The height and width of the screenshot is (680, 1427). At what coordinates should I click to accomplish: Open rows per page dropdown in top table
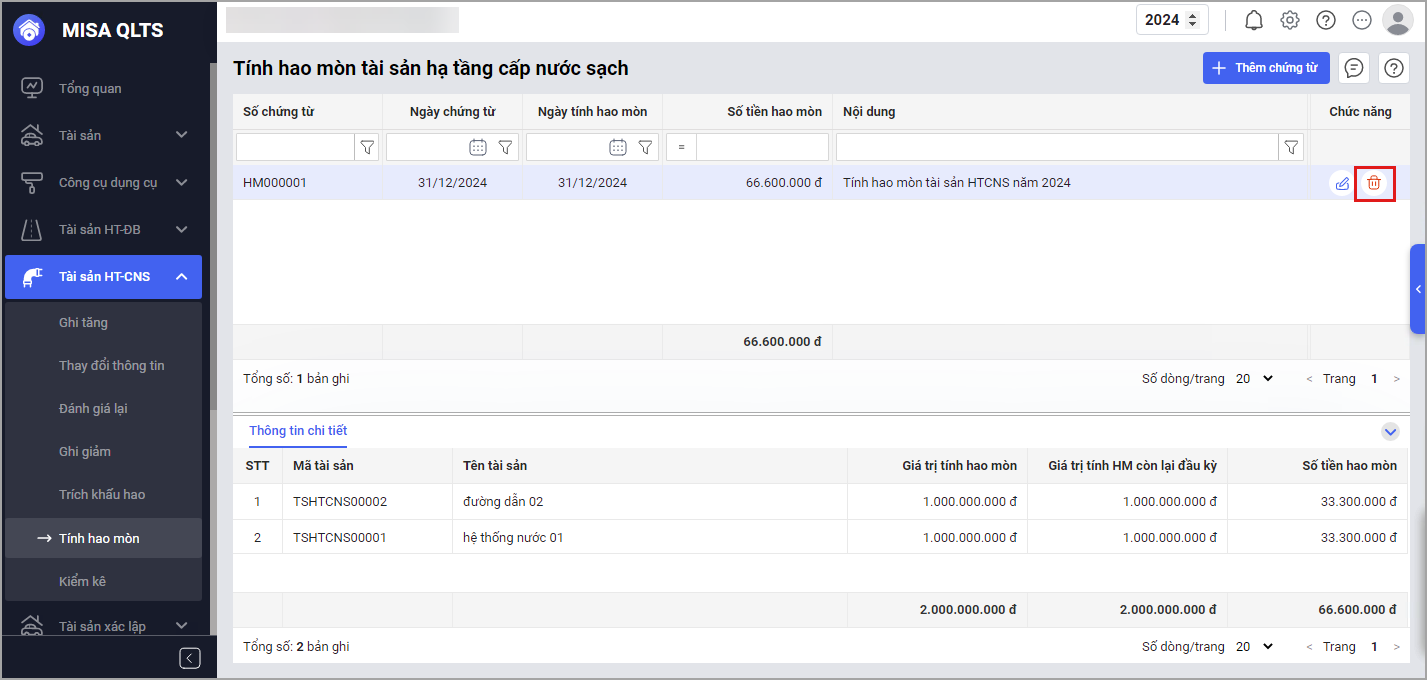(x=1255, y=379)
